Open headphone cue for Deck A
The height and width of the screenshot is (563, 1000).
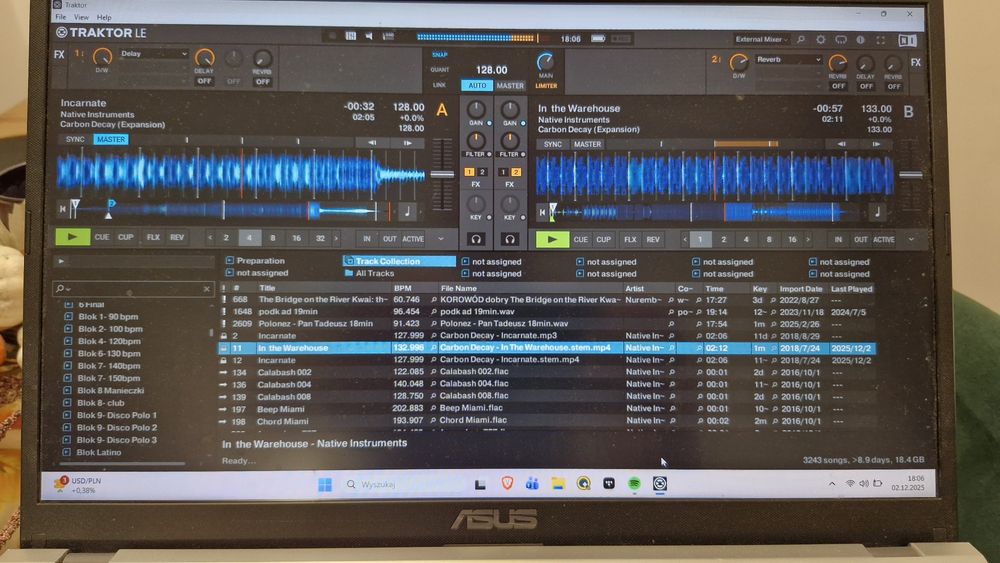476,239
